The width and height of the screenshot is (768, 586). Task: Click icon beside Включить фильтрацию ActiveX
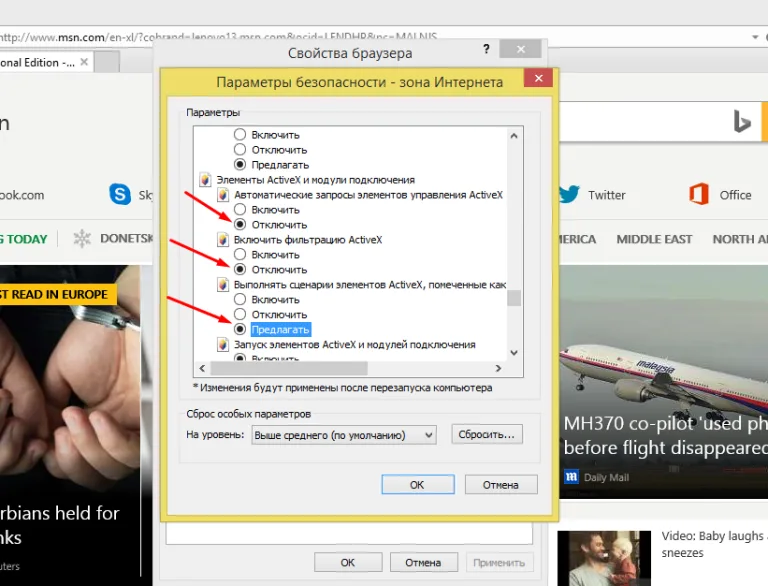[x=223, y=240]
